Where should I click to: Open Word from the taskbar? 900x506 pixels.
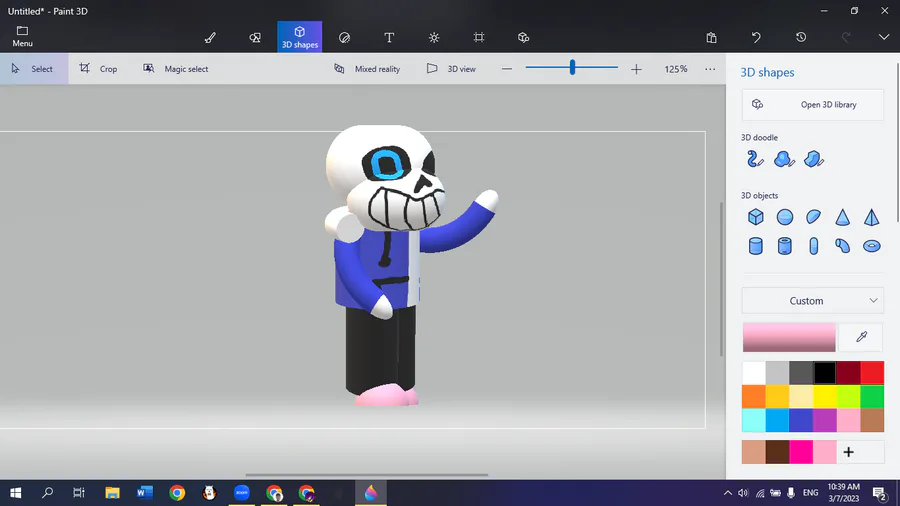[x=145, y=492]
